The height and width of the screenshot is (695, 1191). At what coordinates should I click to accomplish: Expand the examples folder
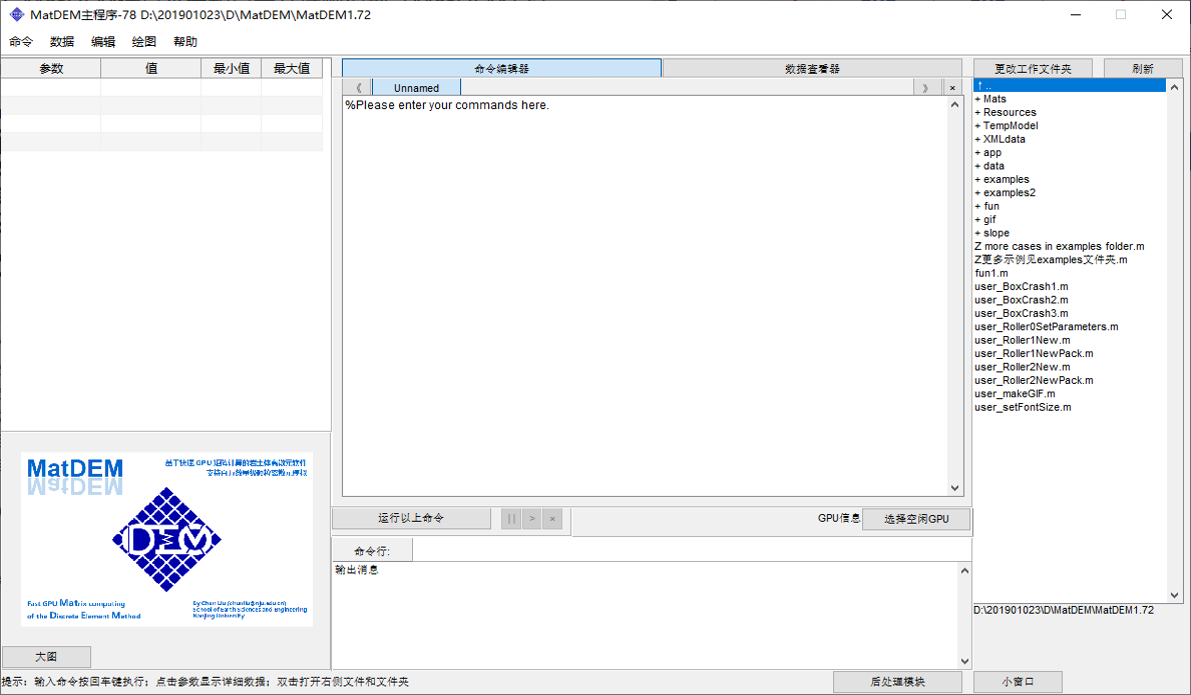click(x=1069, y=179)
